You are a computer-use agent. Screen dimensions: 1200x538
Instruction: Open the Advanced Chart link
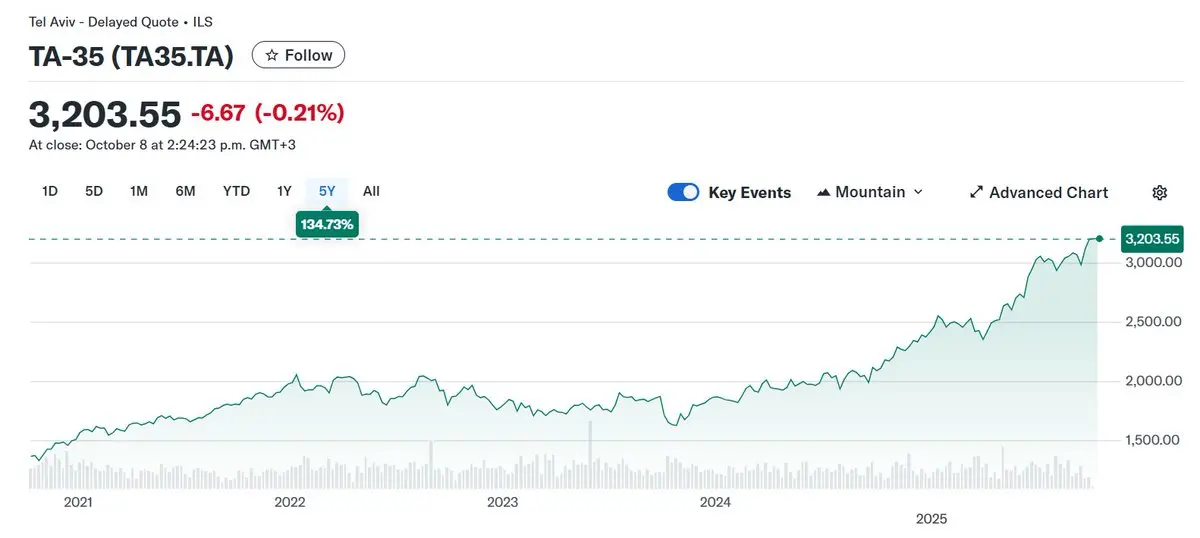click(1048, 193)
